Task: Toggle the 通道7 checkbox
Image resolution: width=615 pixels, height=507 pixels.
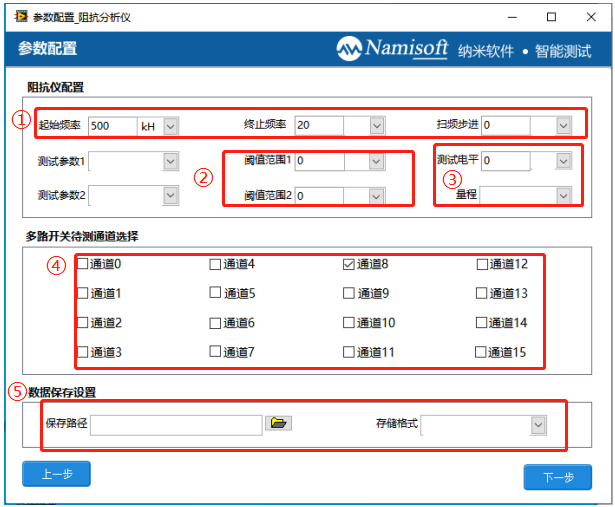Action: click(215, 351)
